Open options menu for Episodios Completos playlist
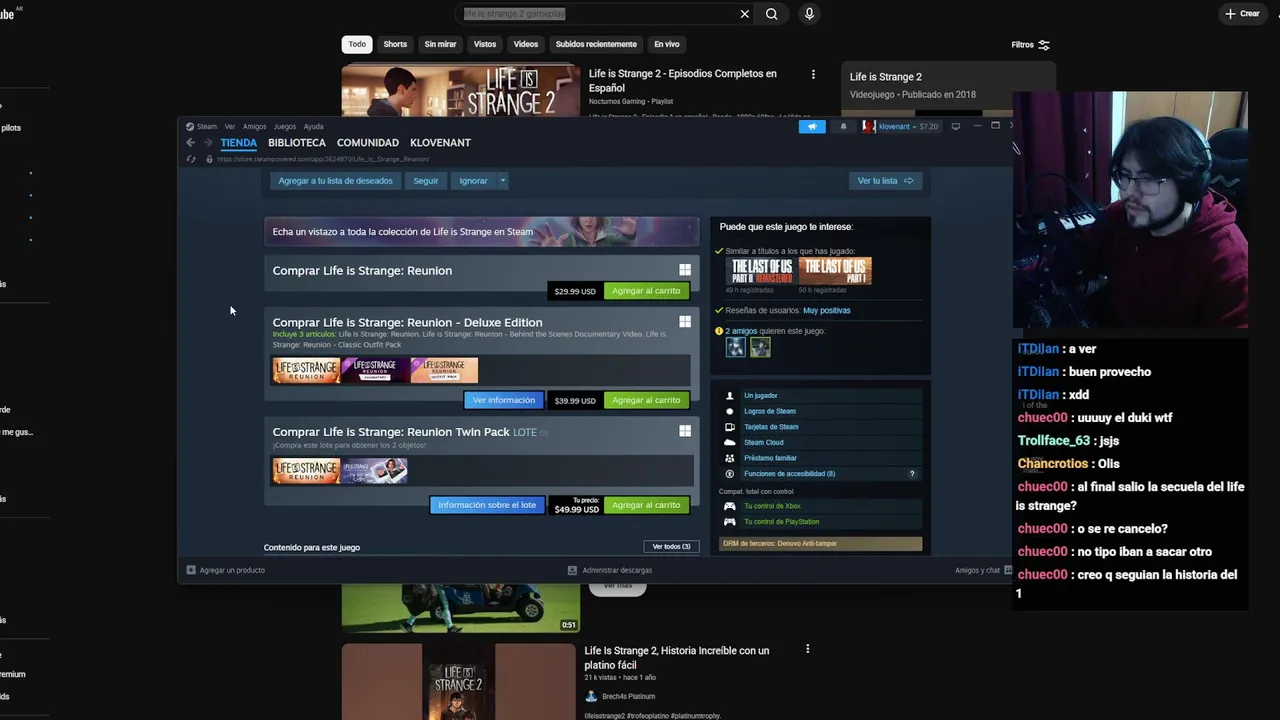Screen dimensions: 1280x720 [x=813, y=74]
